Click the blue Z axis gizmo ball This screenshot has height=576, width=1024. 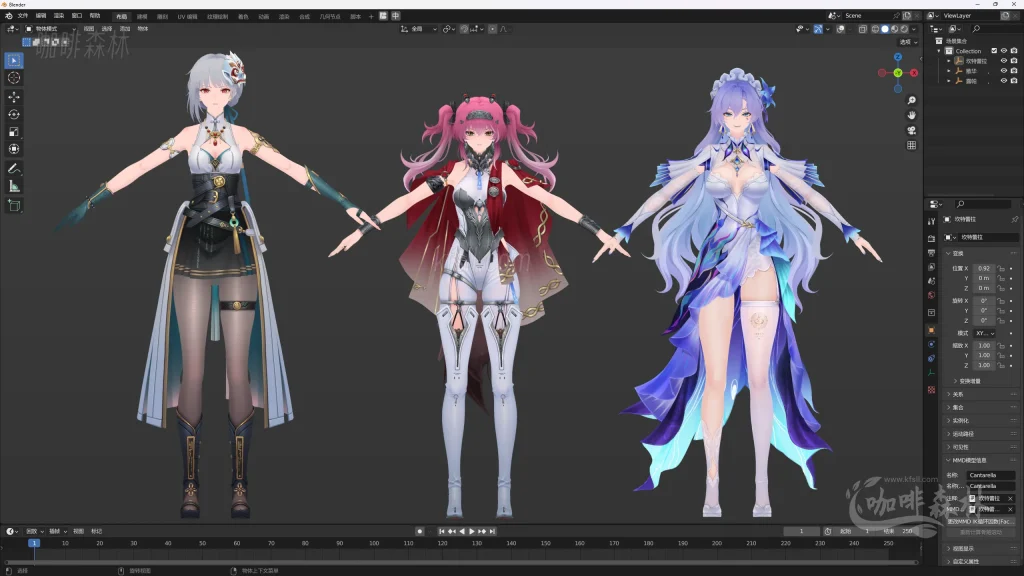[898, 57]
